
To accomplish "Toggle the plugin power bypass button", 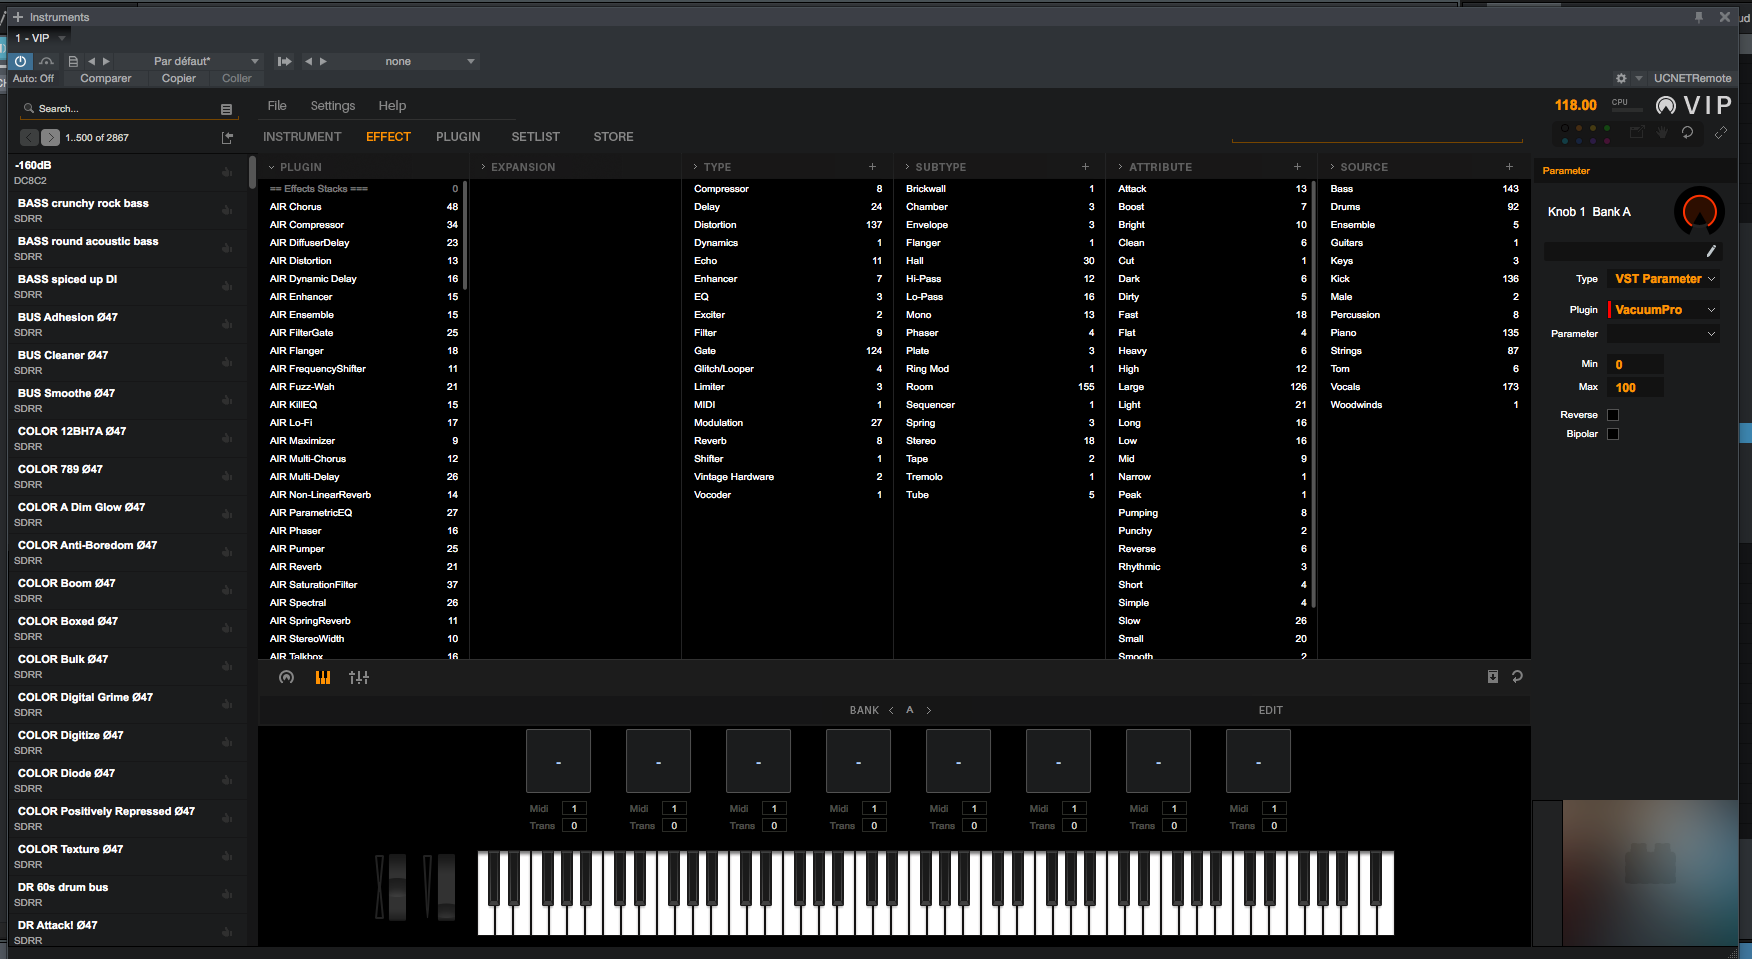I will pos(20,61).
